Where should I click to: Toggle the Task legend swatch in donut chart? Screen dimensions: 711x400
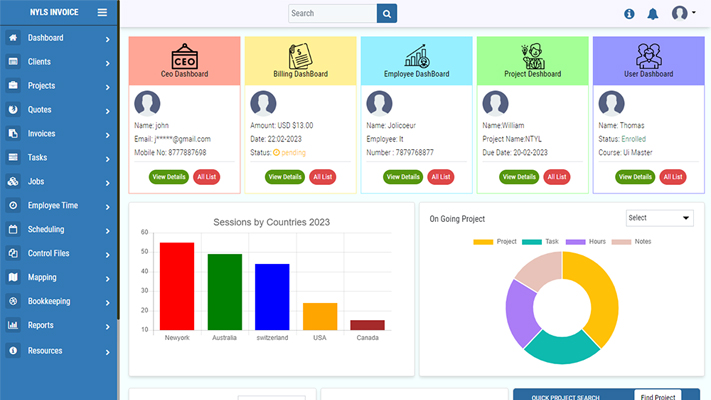point(532,242)
